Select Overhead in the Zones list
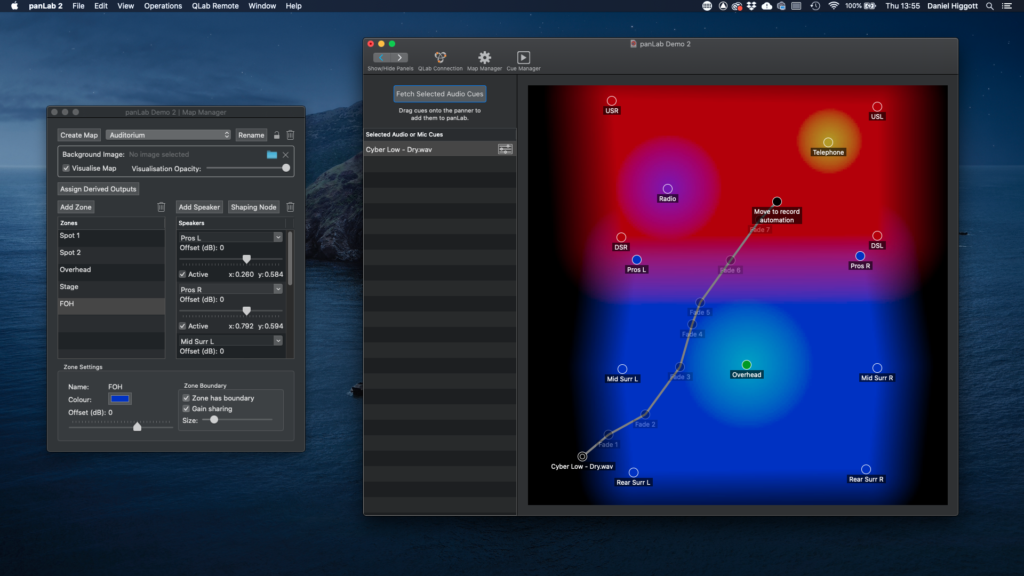 111,270
